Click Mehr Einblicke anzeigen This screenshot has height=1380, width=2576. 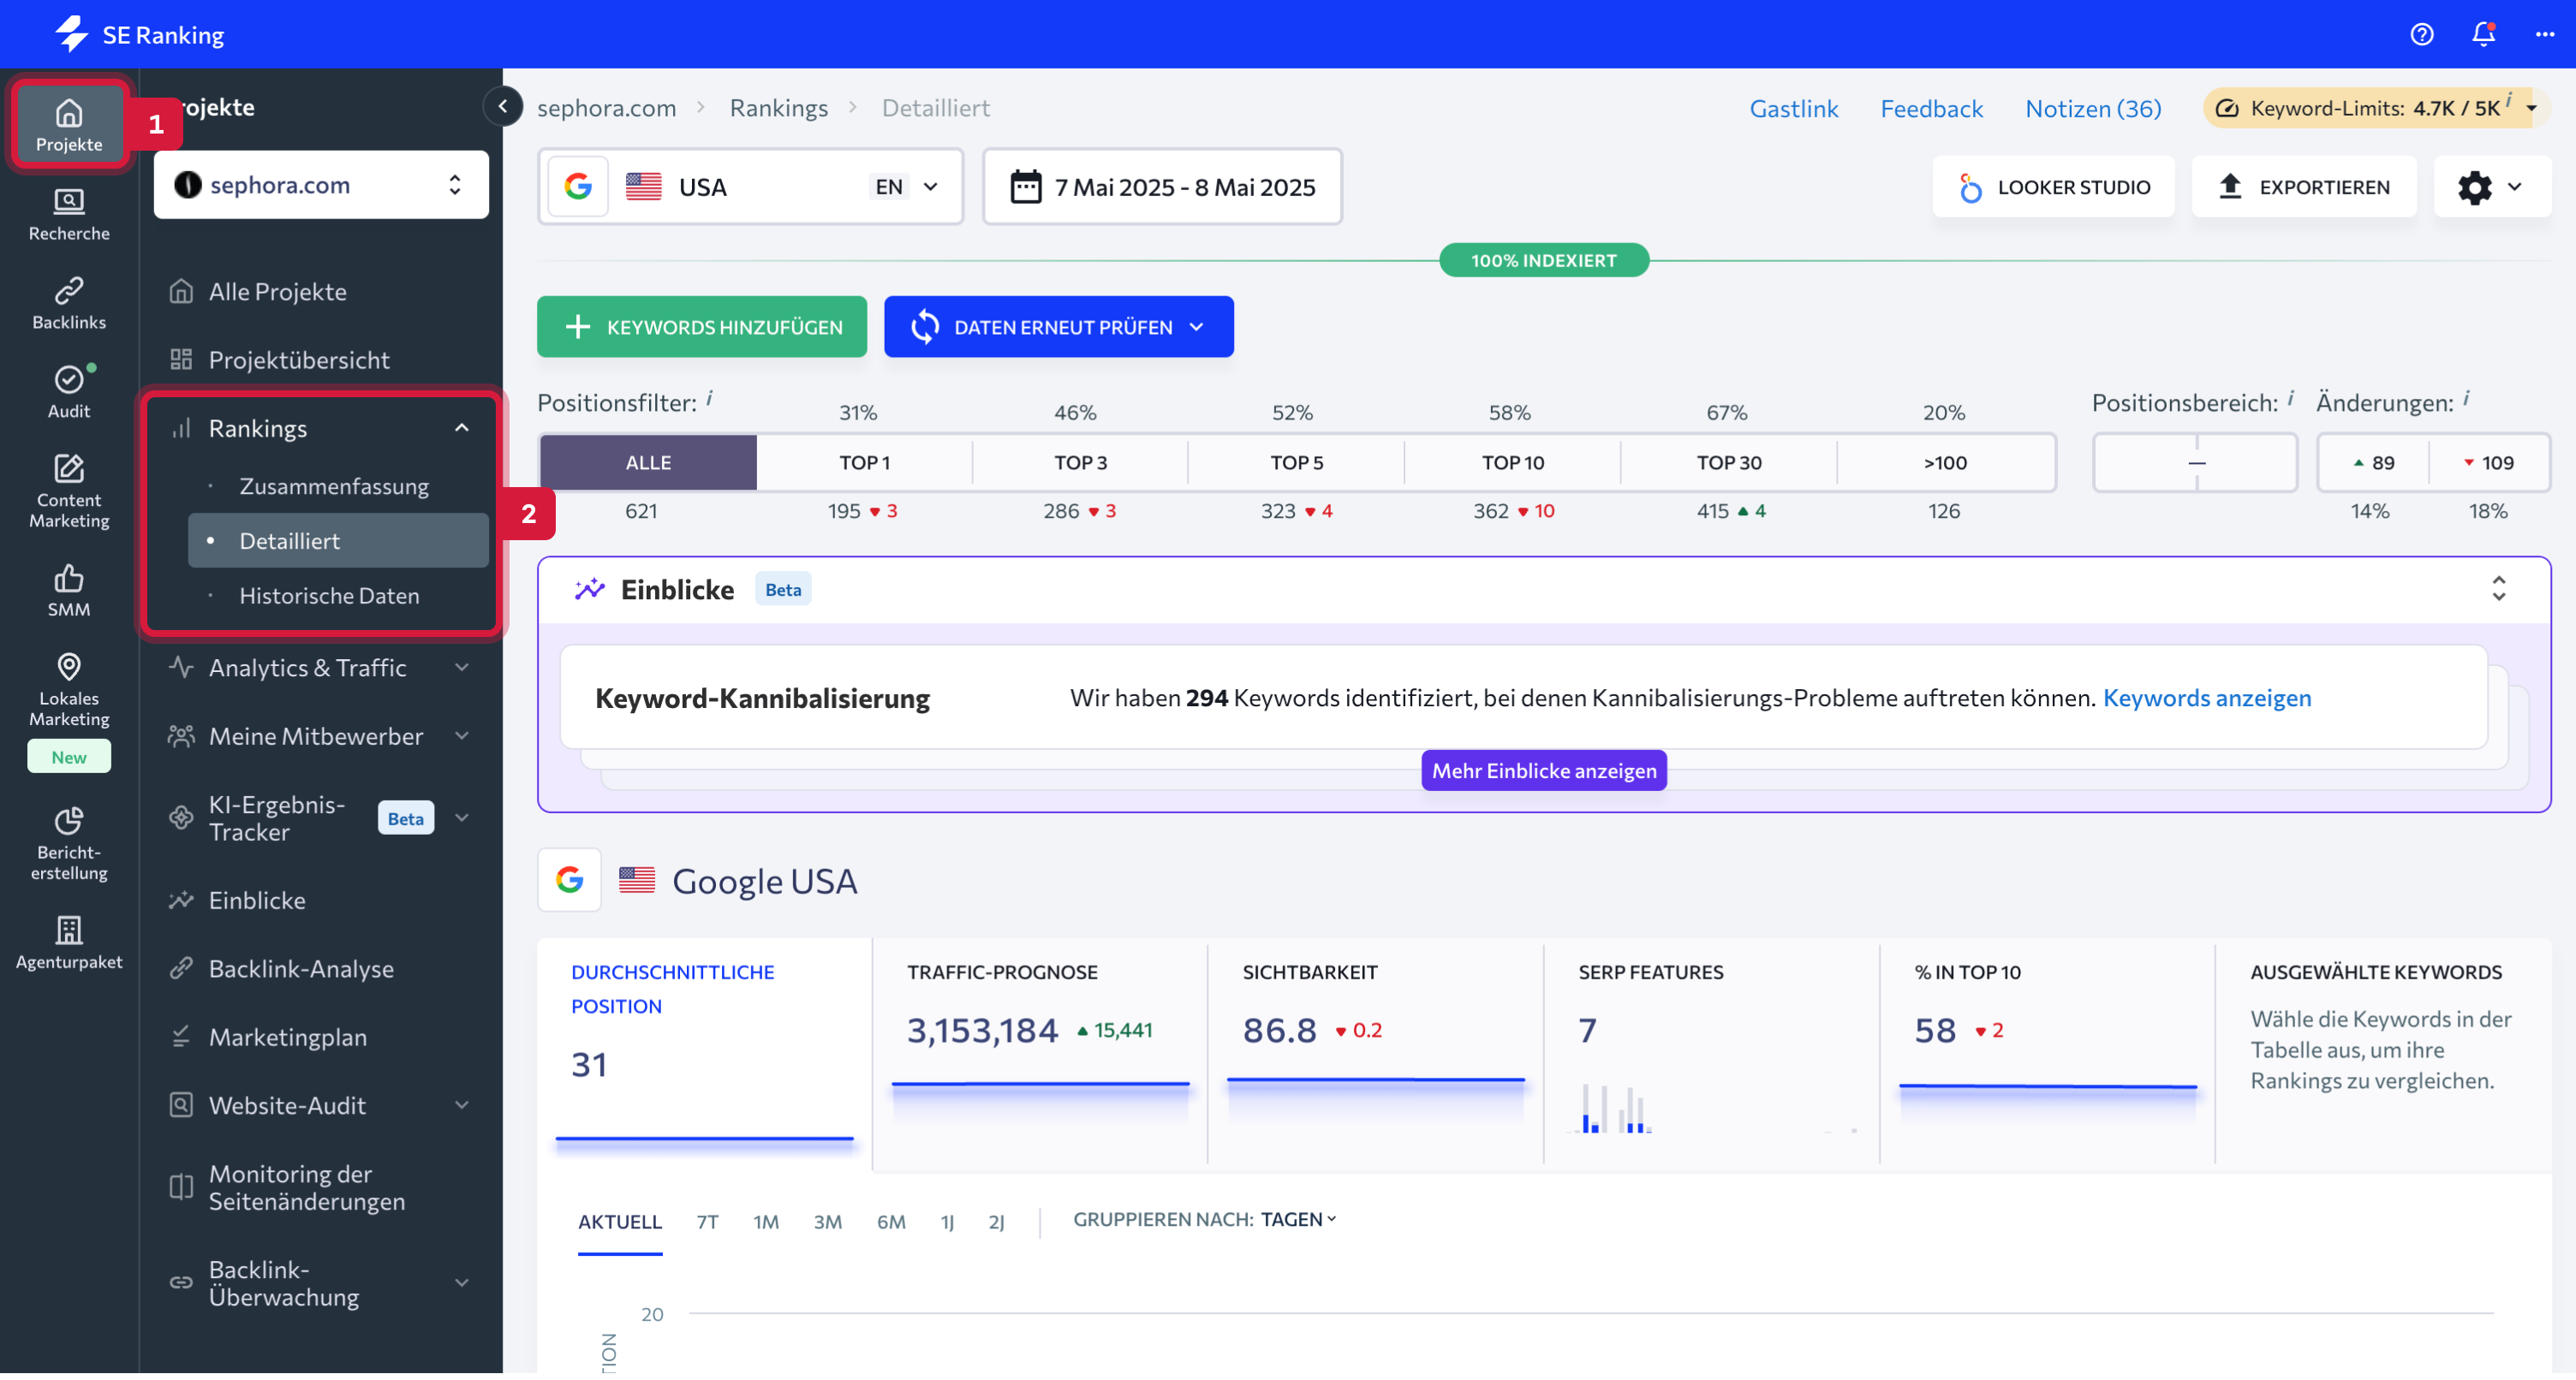tap(1543, 771)
